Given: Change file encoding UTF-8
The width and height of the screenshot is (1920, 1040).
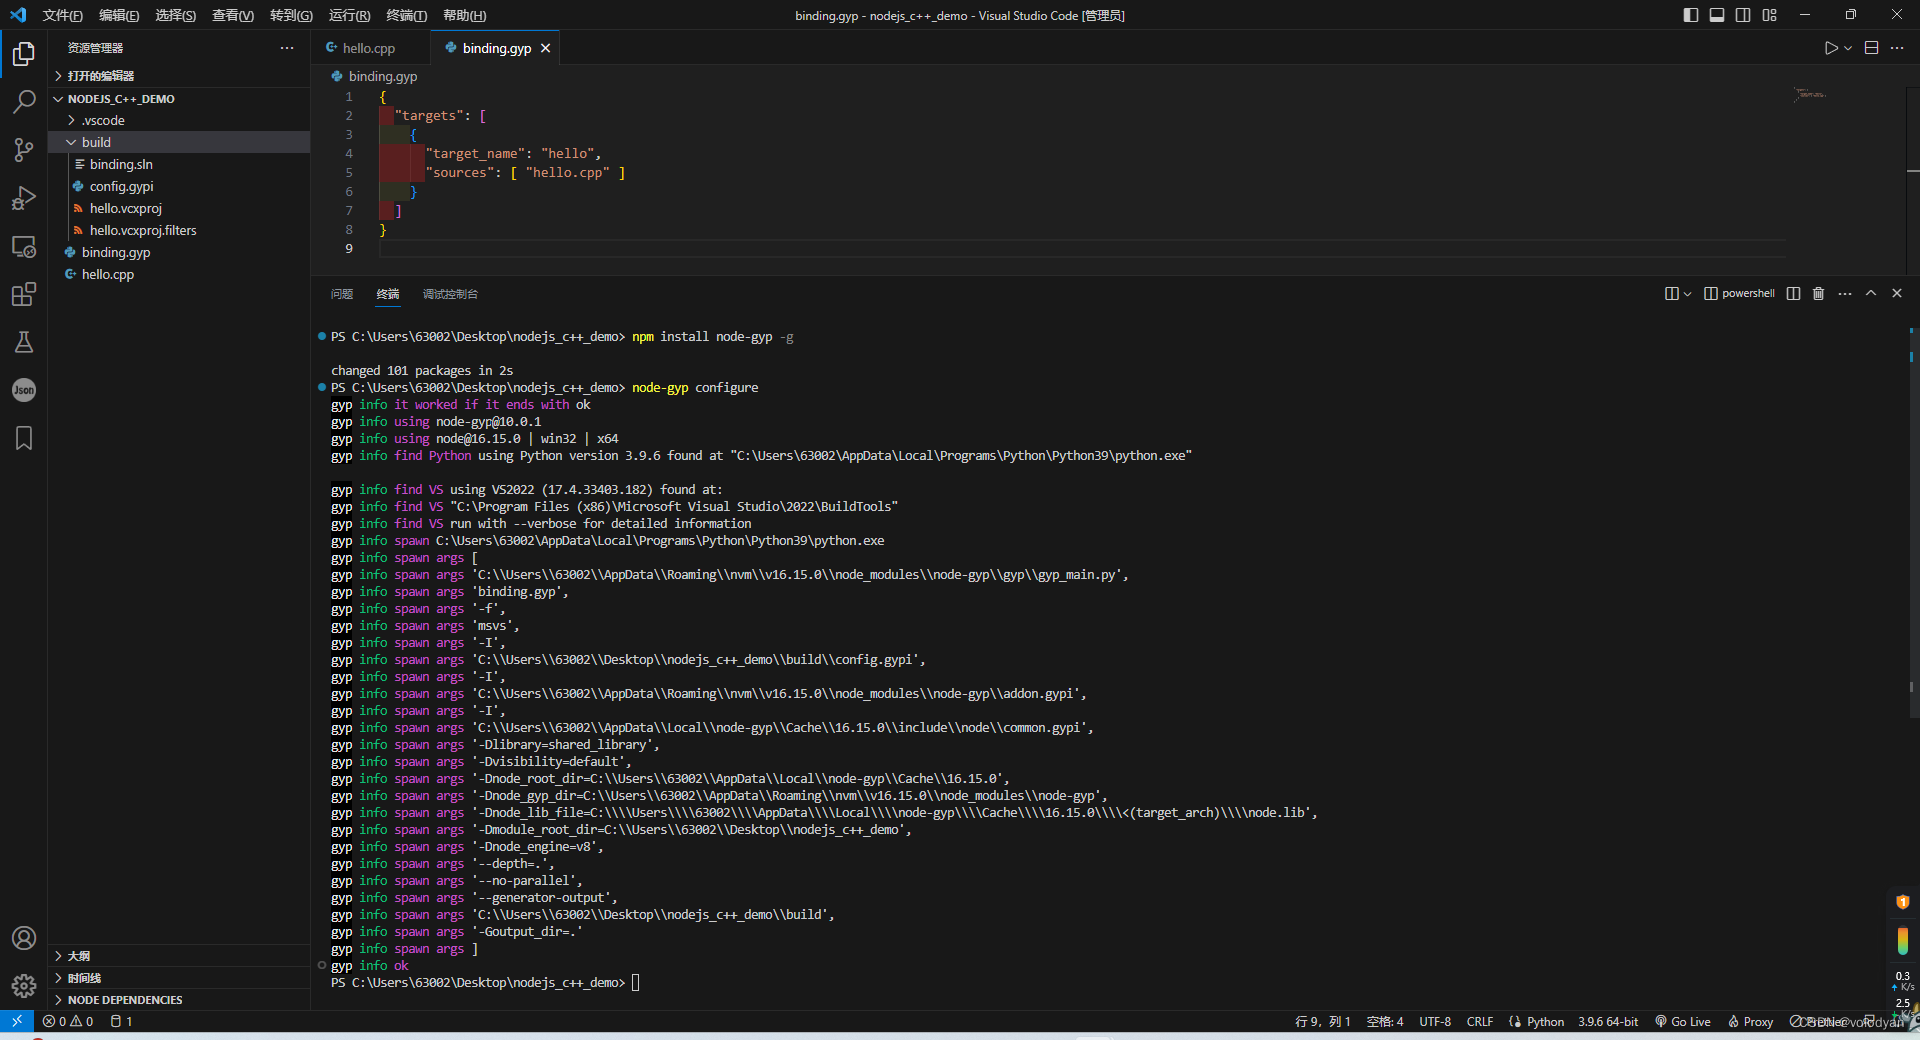Looking at the screenshot, I should [x=1435, y=1021].
